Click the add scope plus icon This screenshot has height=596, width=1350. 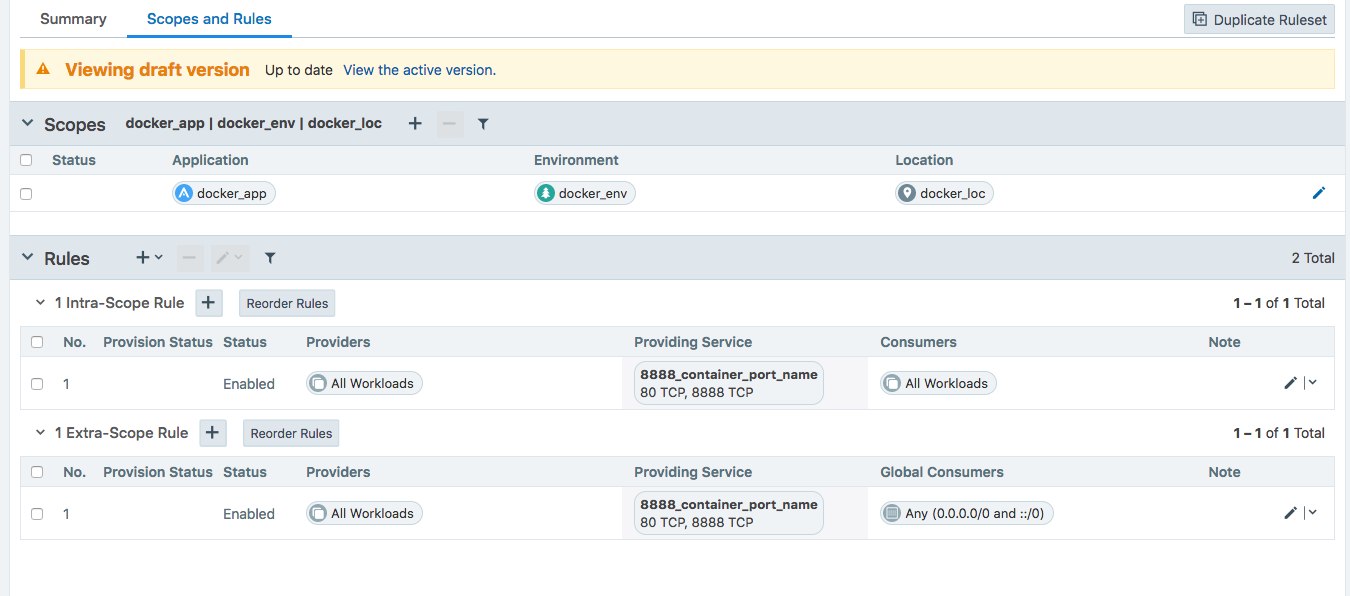415,124
